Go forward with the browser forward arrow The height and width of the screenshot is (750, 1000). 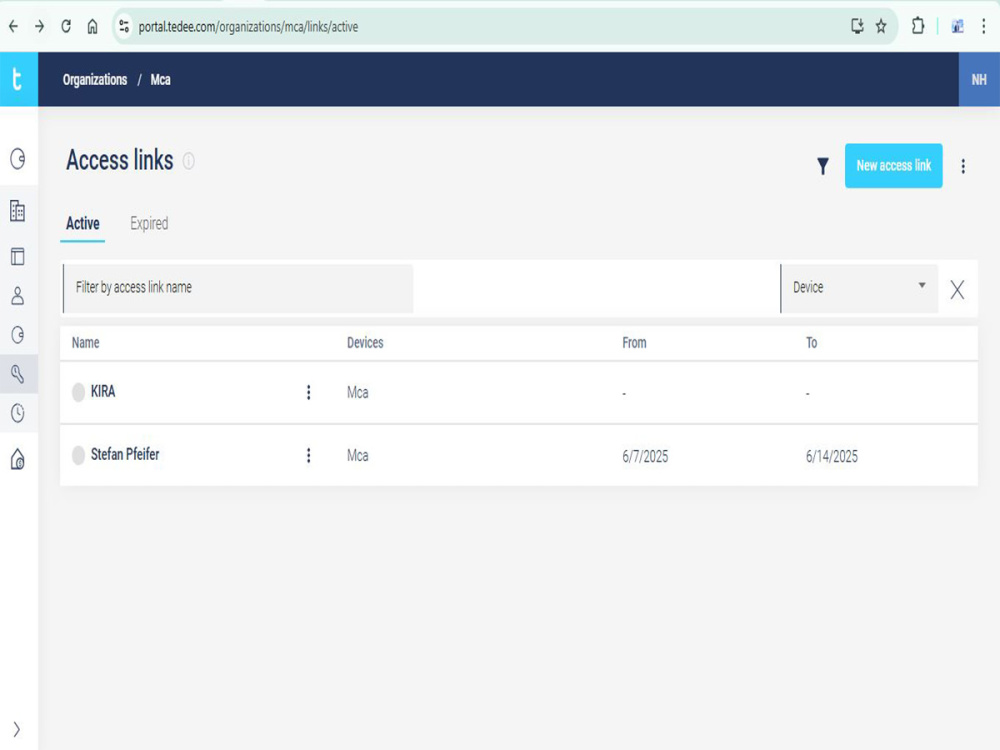pos(40,26)
